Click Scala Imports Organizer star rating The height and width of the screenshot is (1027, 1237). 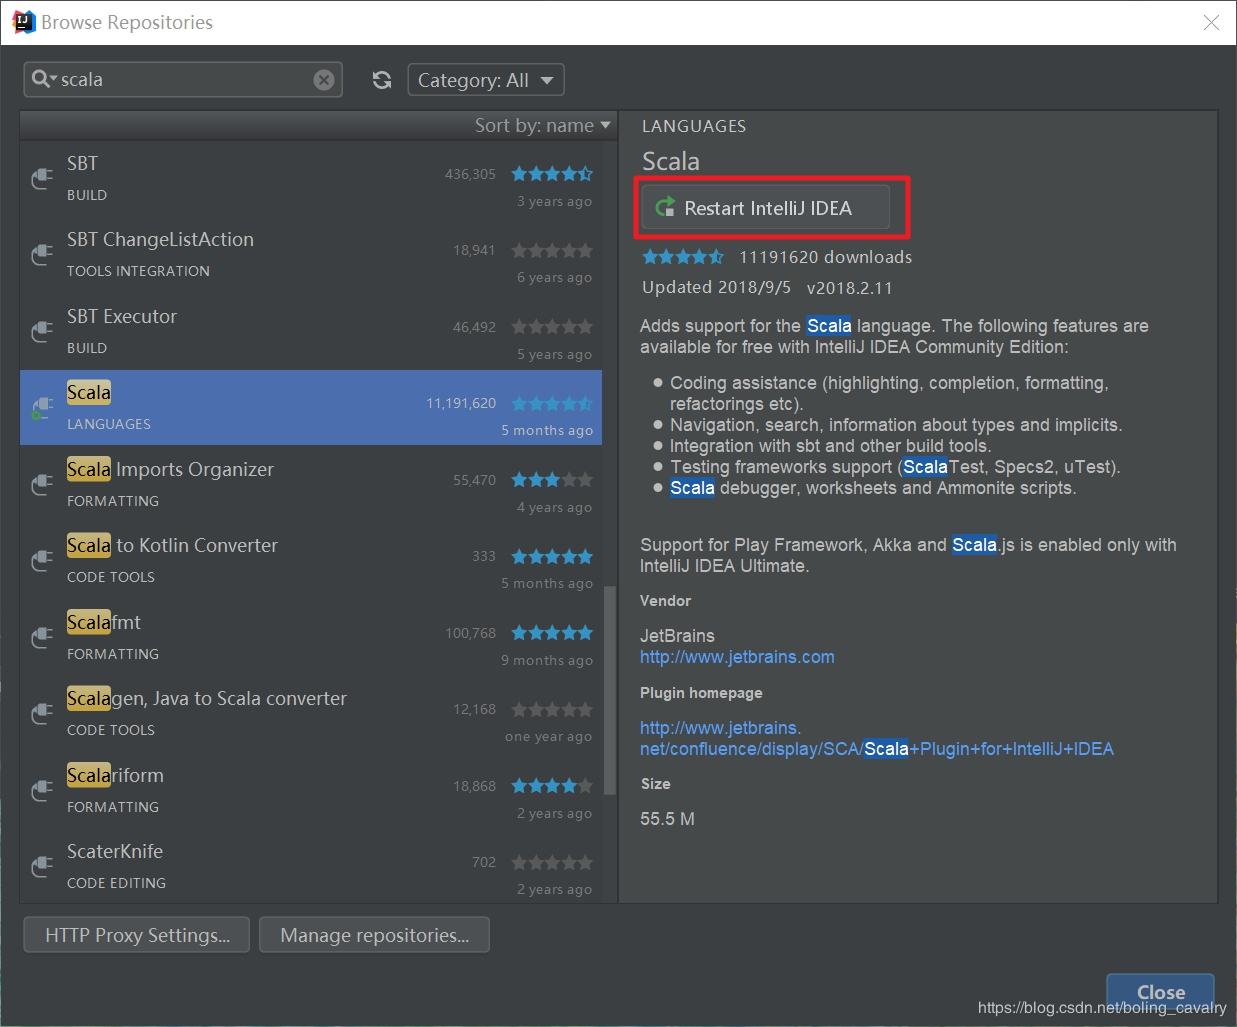[552, 480]
